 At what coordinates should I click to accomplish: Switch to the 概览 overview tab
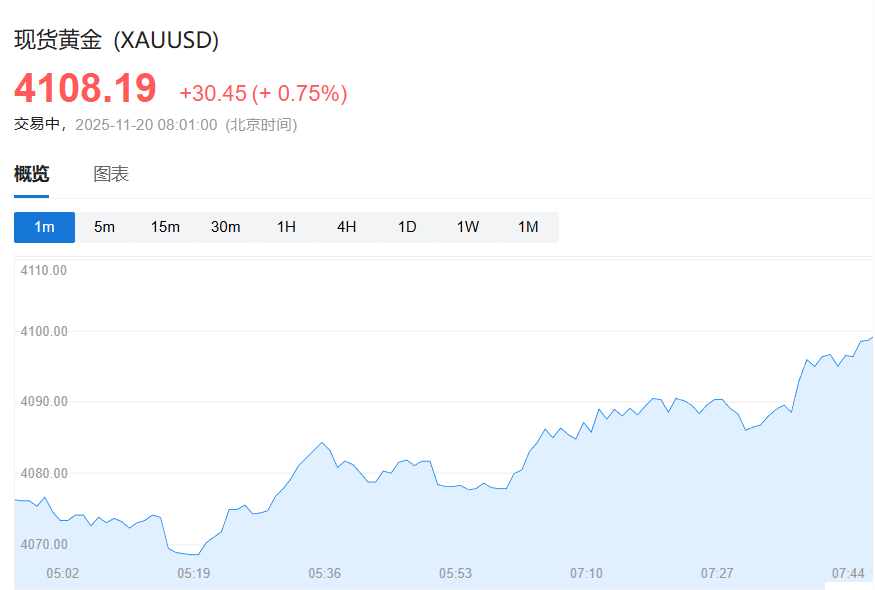coord(31,174)
